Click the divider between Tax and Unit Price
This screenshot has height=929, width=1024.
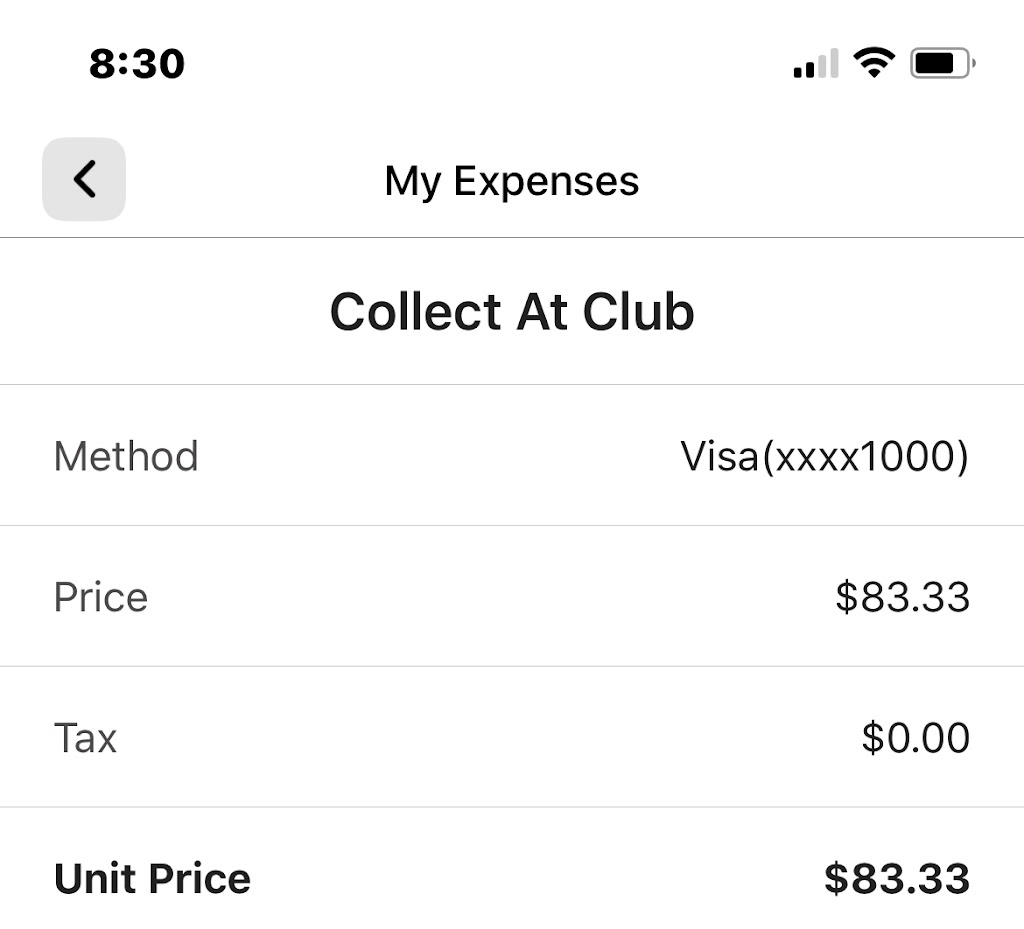[x=512, y=807]
